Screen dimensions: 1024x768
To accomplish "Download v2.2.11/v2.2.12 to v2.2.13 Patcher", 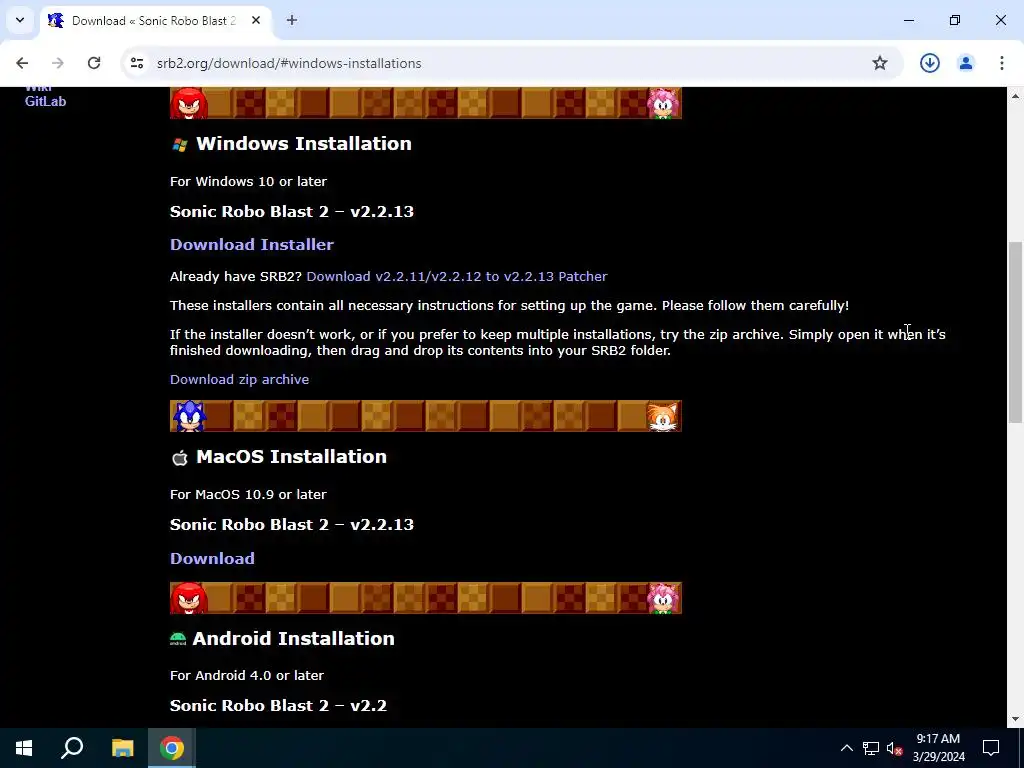I will (456, 276).
